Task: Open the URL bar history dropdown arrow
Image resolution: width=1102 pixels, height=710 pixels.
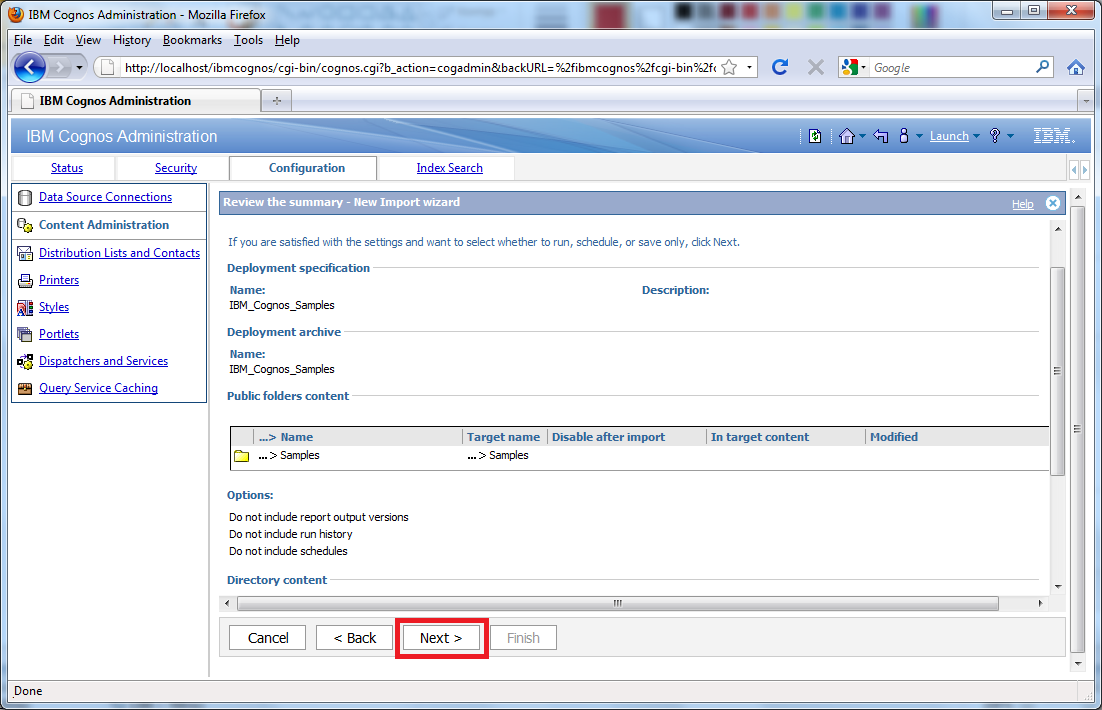Action: (x=749, y=67)
